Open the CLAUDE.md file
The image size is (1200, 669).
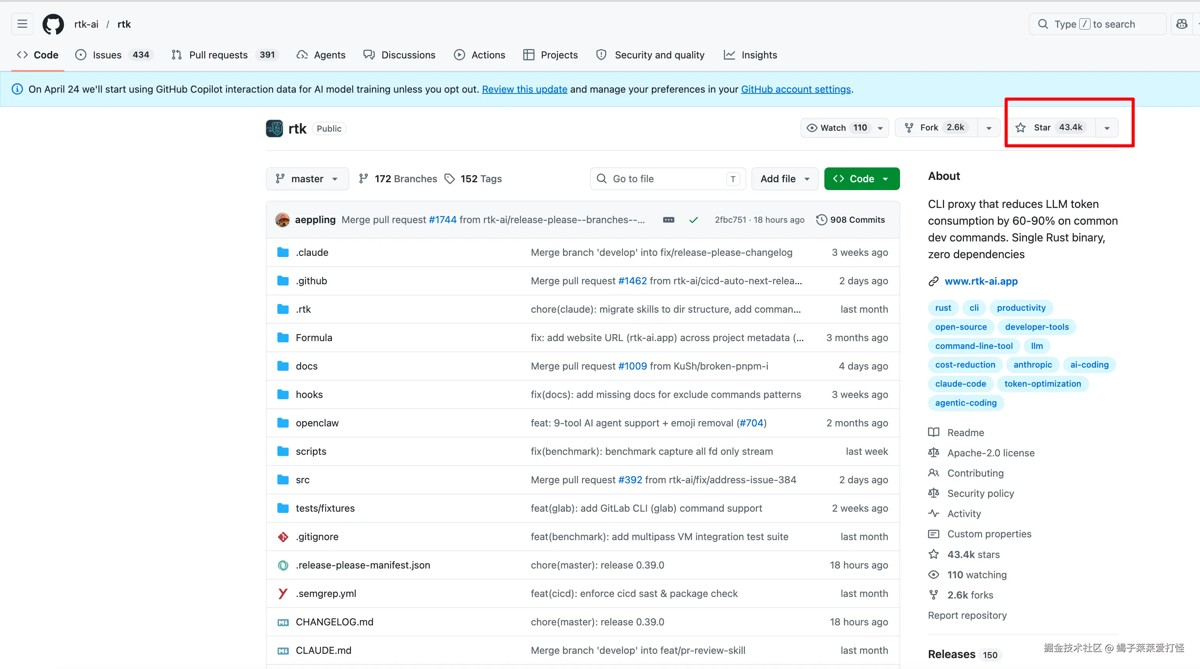tap(323, 651)
